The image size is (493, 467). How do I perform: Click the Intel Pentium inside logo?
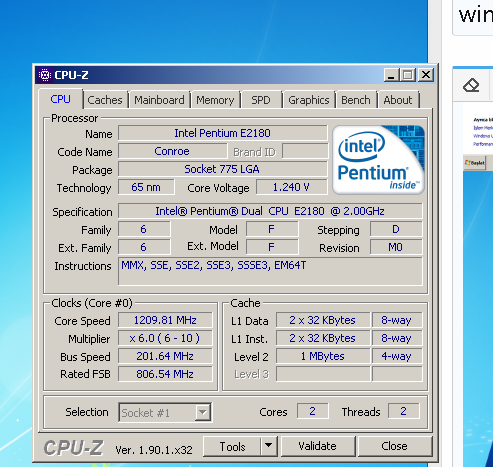pos(378,160)
